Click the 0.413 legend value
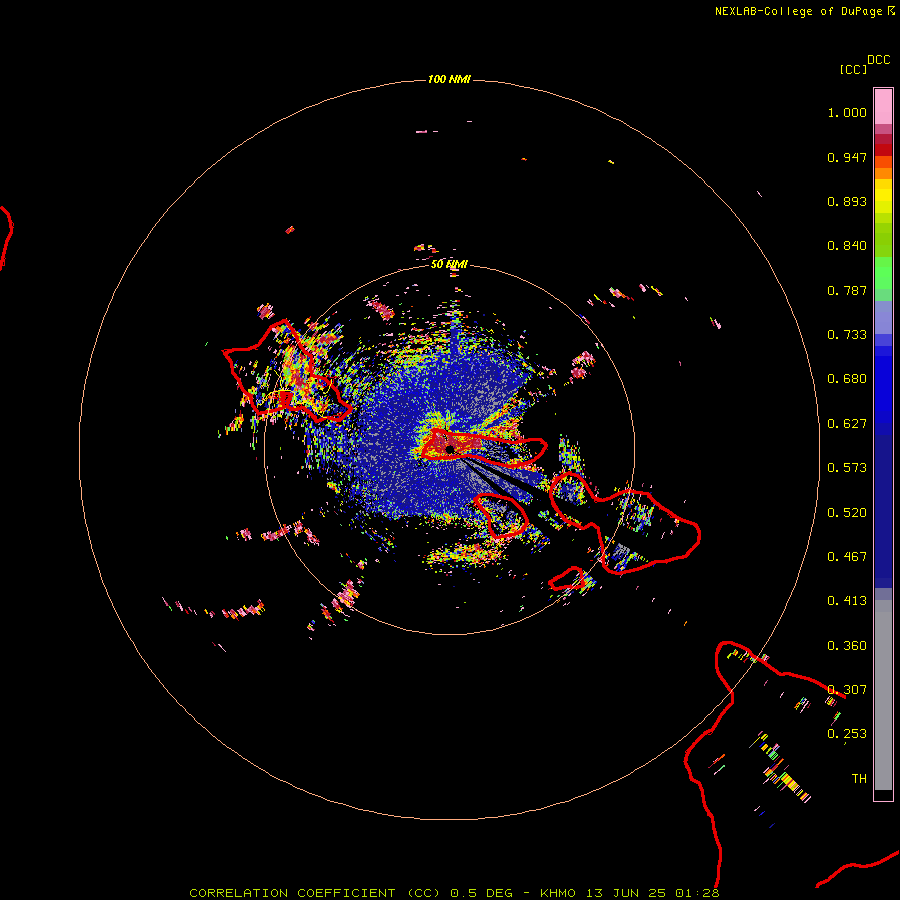 (x=847, y=601)
